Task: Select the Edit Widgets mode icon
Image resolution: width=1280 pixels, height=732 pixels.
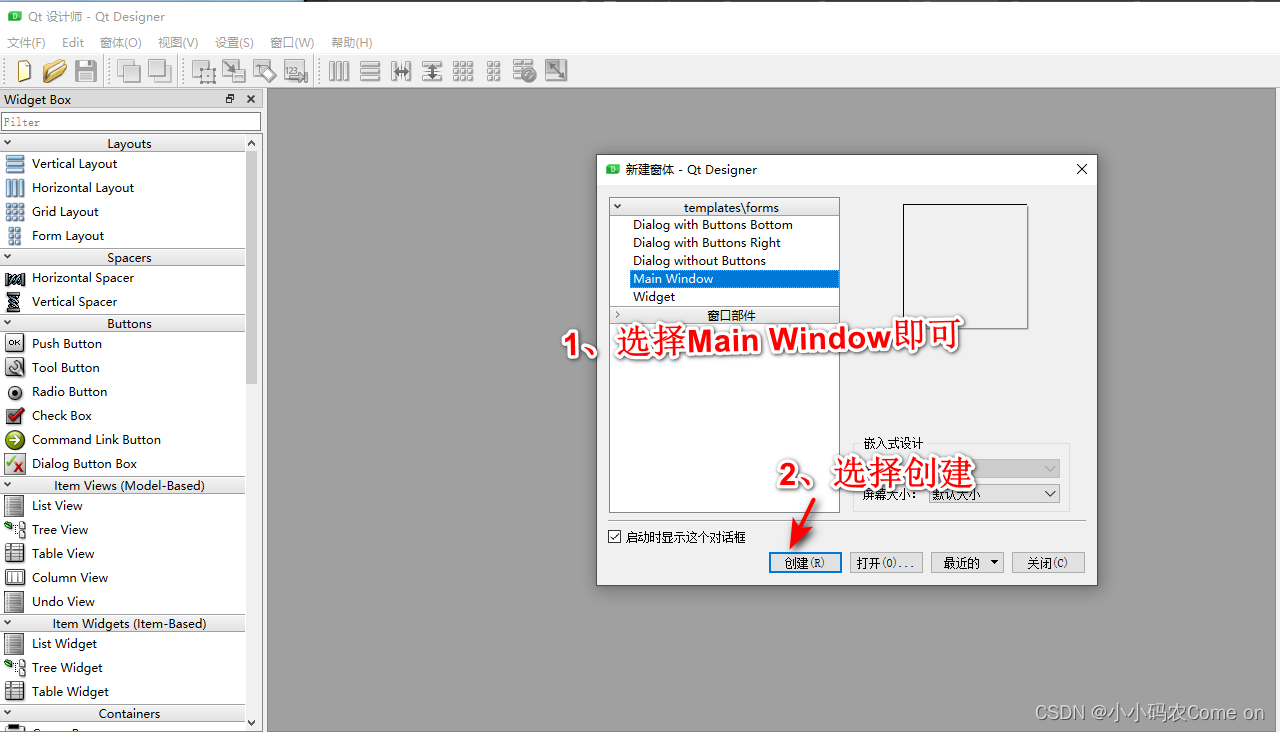Action: (x=204, y=71)
